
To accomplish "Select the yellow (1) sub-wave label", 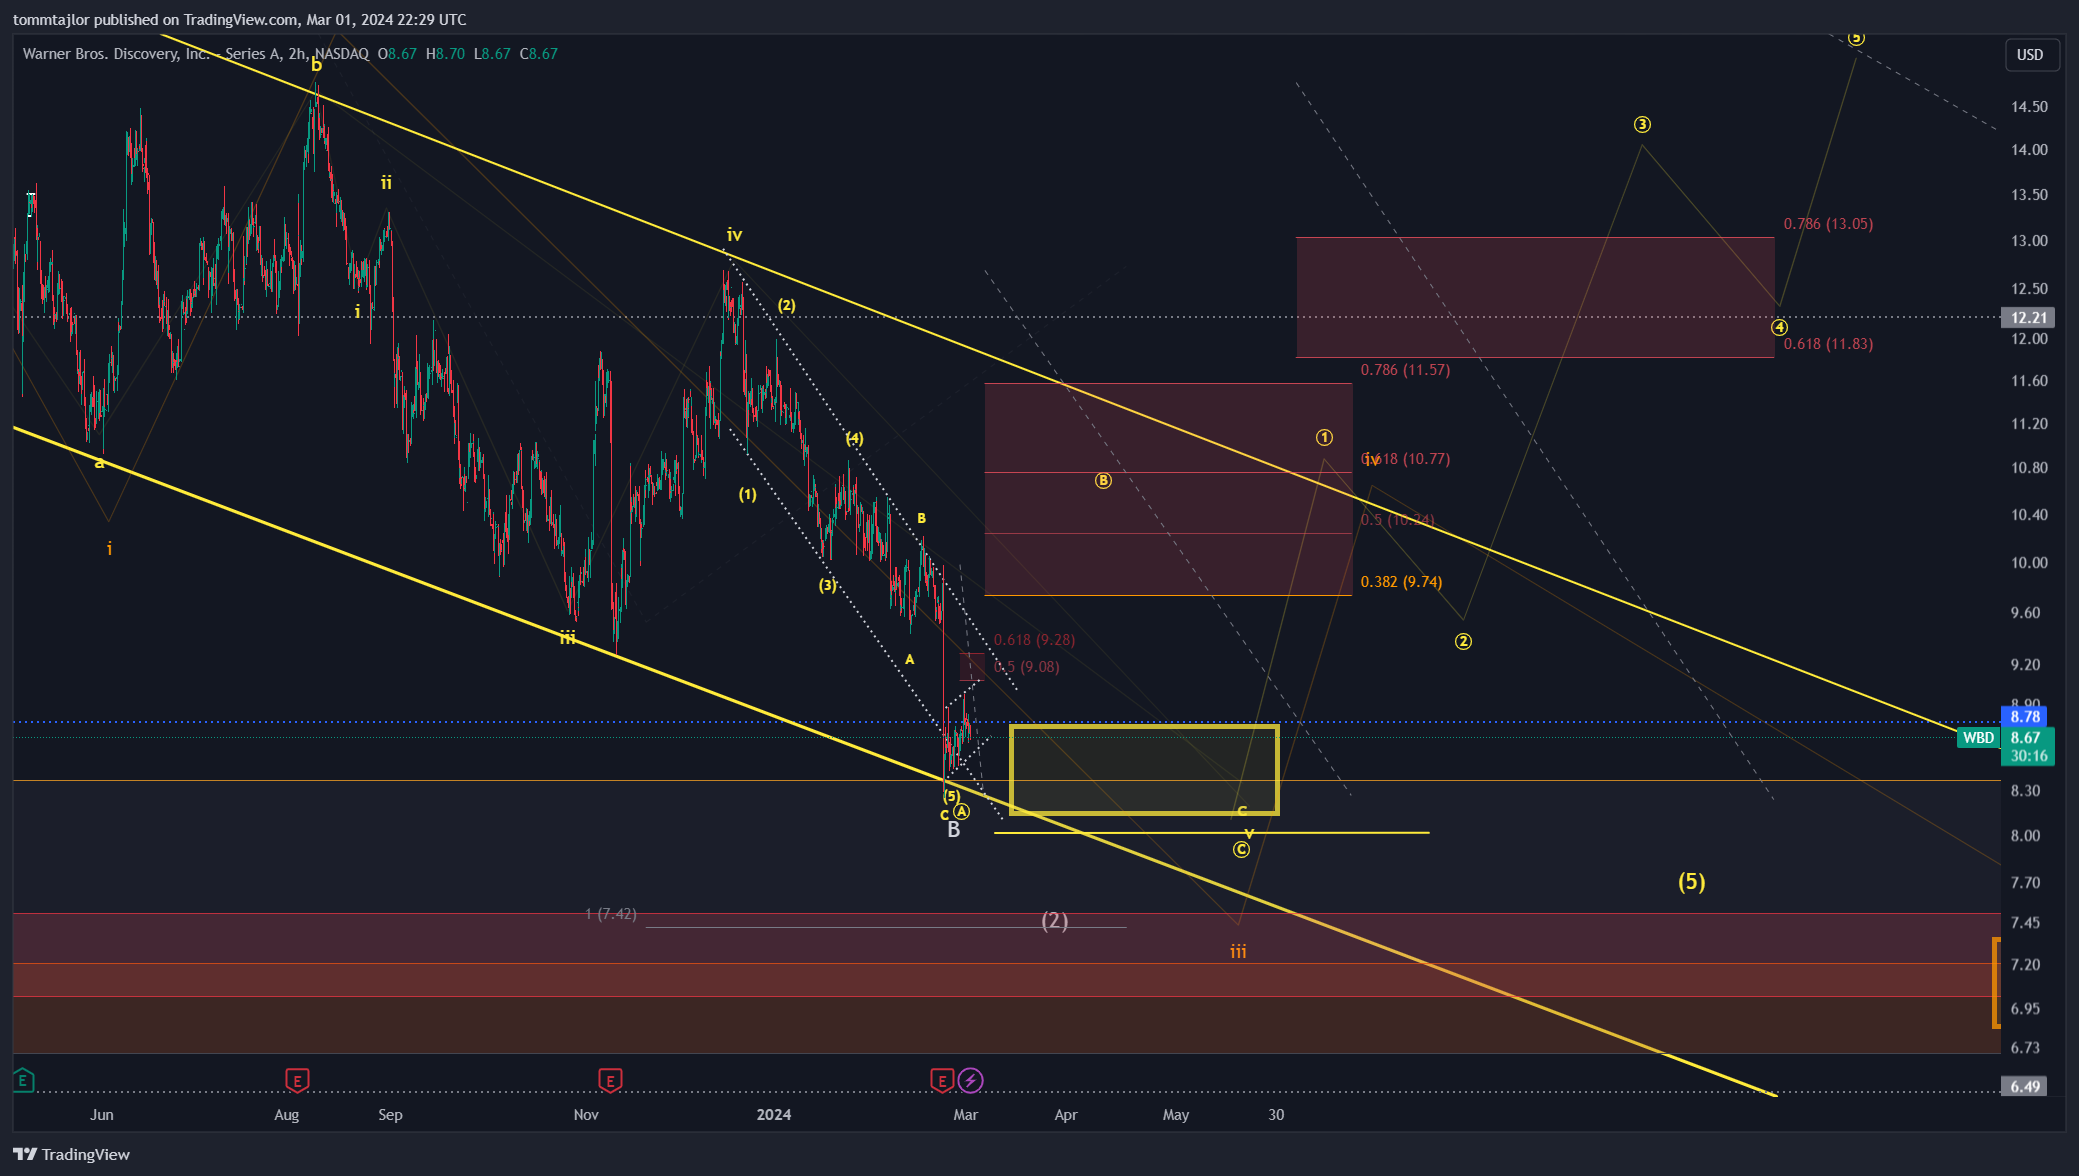I will coord(747,495).
